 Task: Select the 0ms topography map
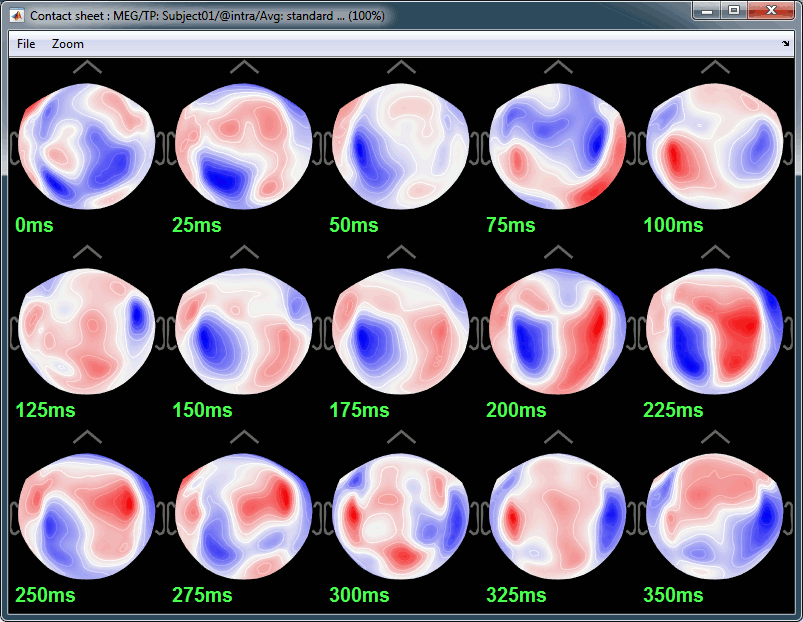pos(87,146)
